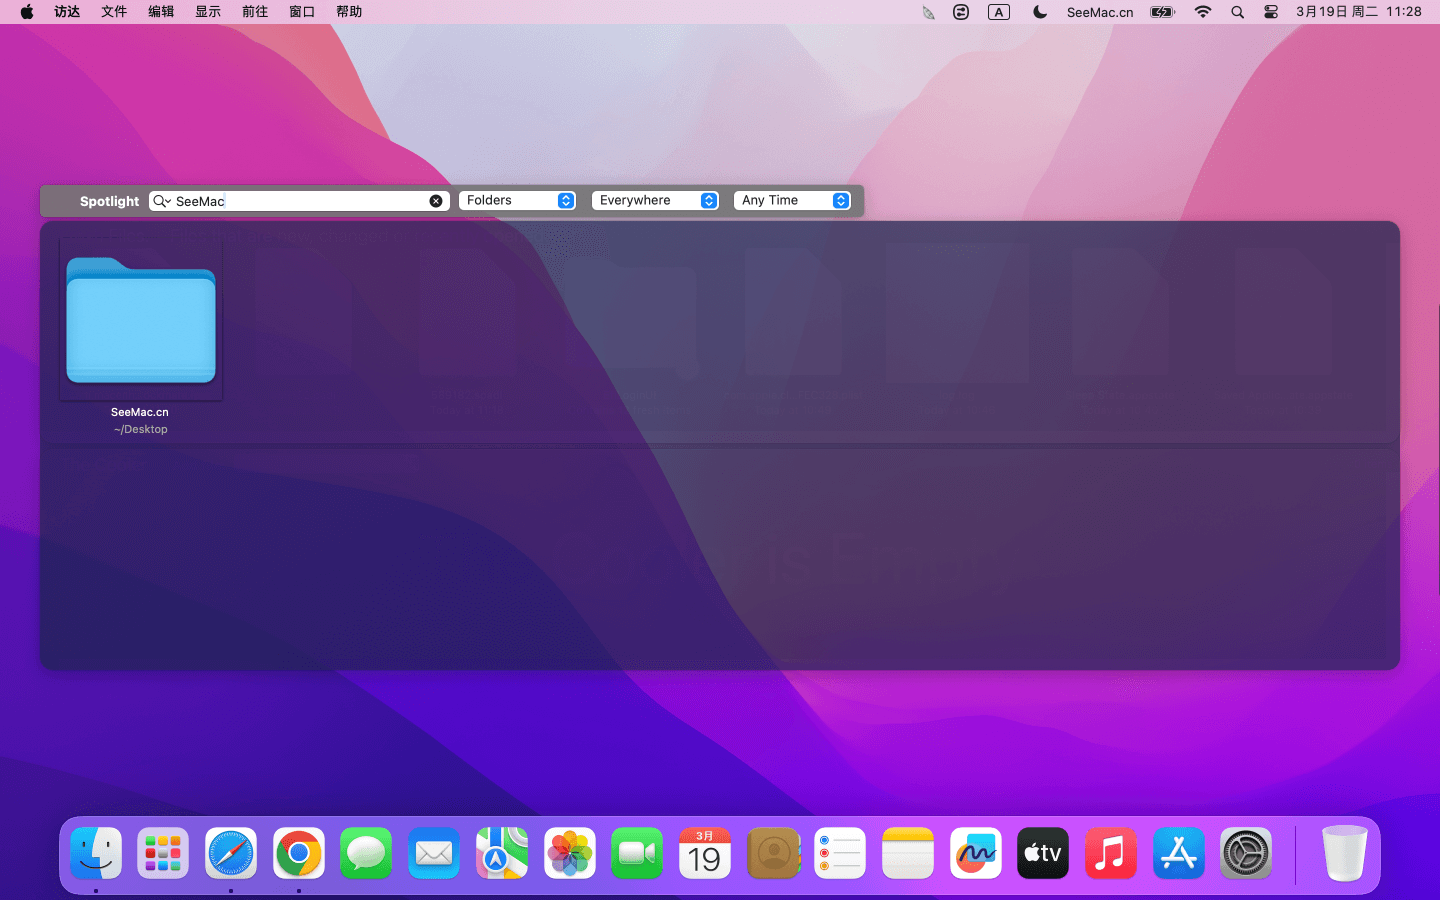This screenshot has height=900, width=1440.
Task: Launch Freeform from the Dock
Action: (975, 854)
